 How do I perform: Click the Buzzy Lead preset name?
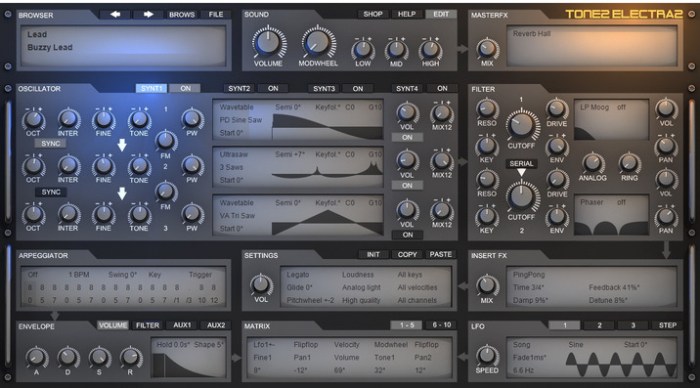(x=50, y=47)
